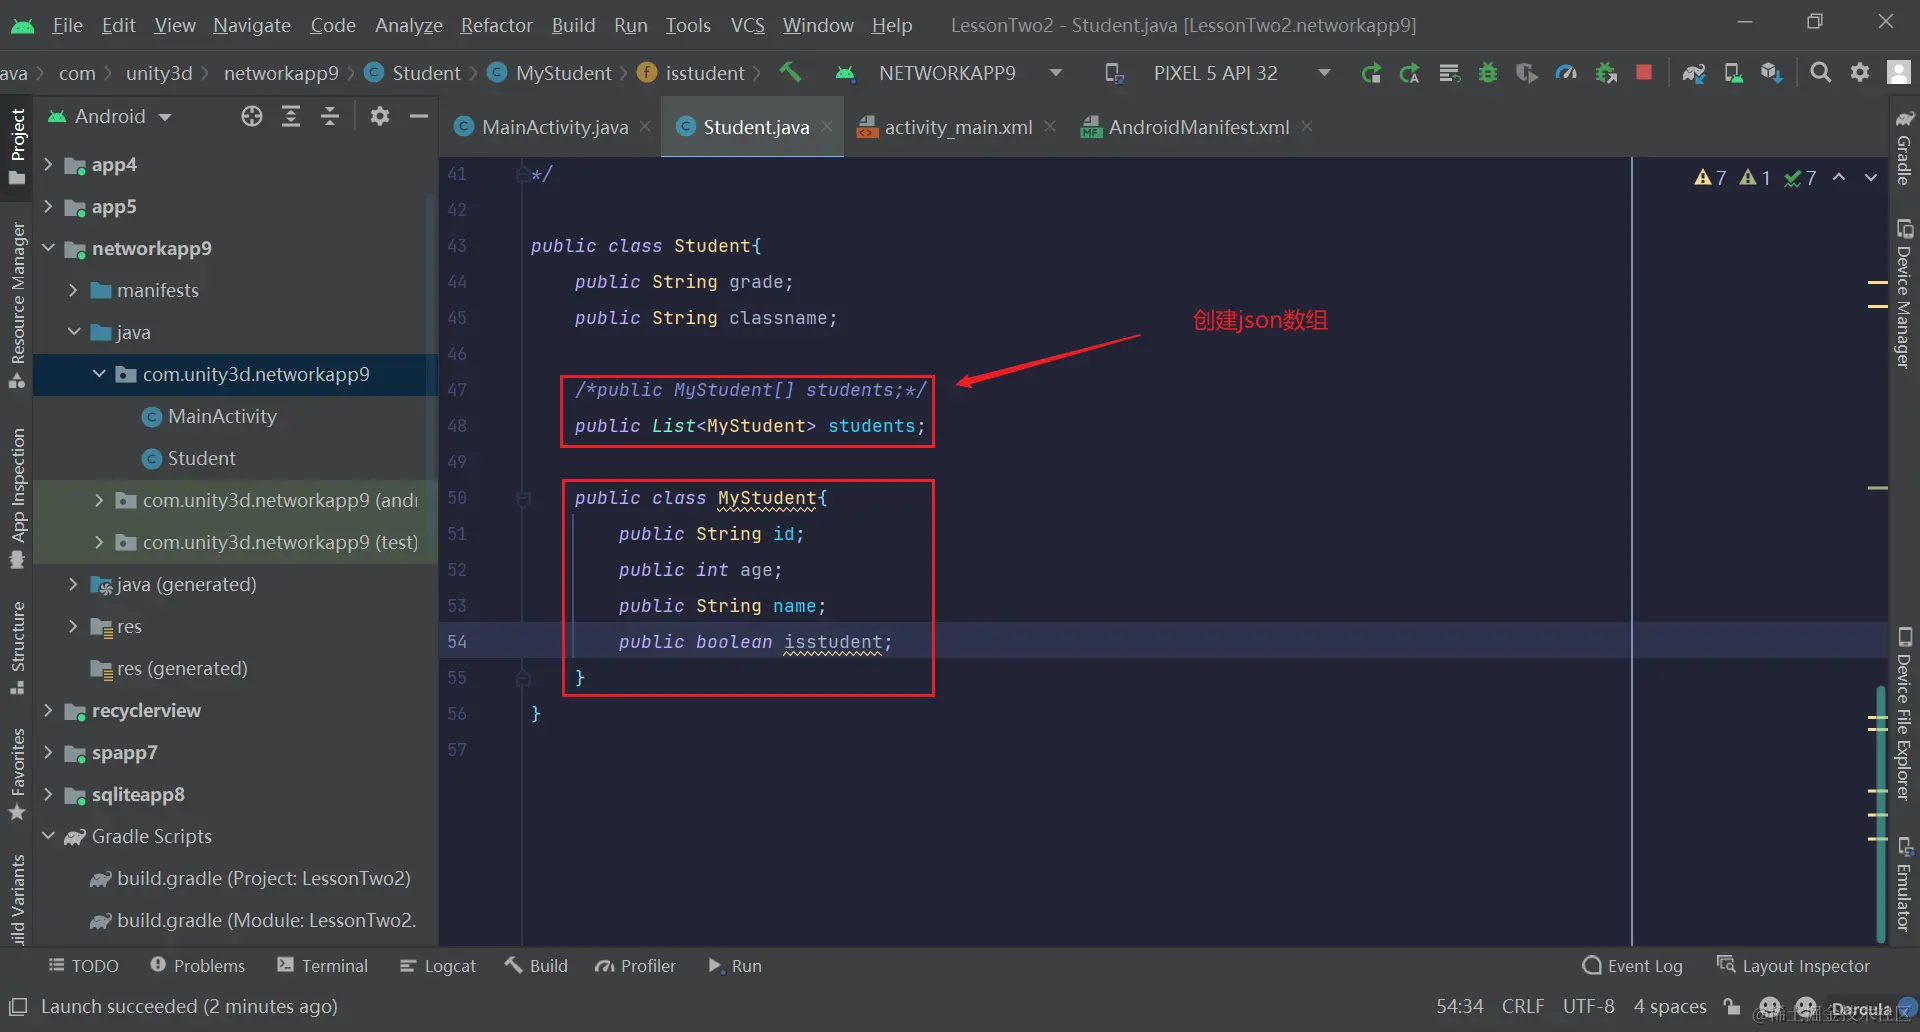The image size is (1920, 1032).
Task: Jump to next highlighted error arrow
Action: [x=1871, y=178]
